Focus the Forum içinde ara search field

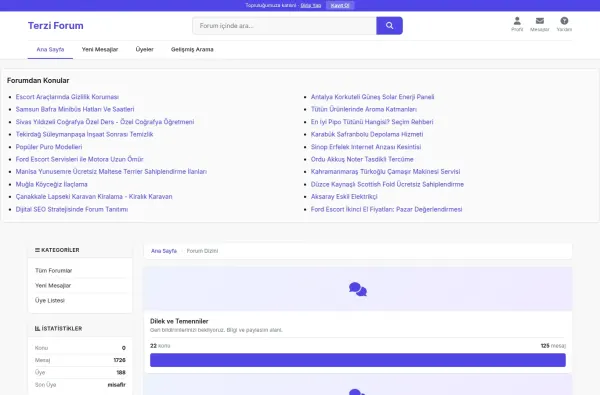pyautogui.click(x=284, y=26)
